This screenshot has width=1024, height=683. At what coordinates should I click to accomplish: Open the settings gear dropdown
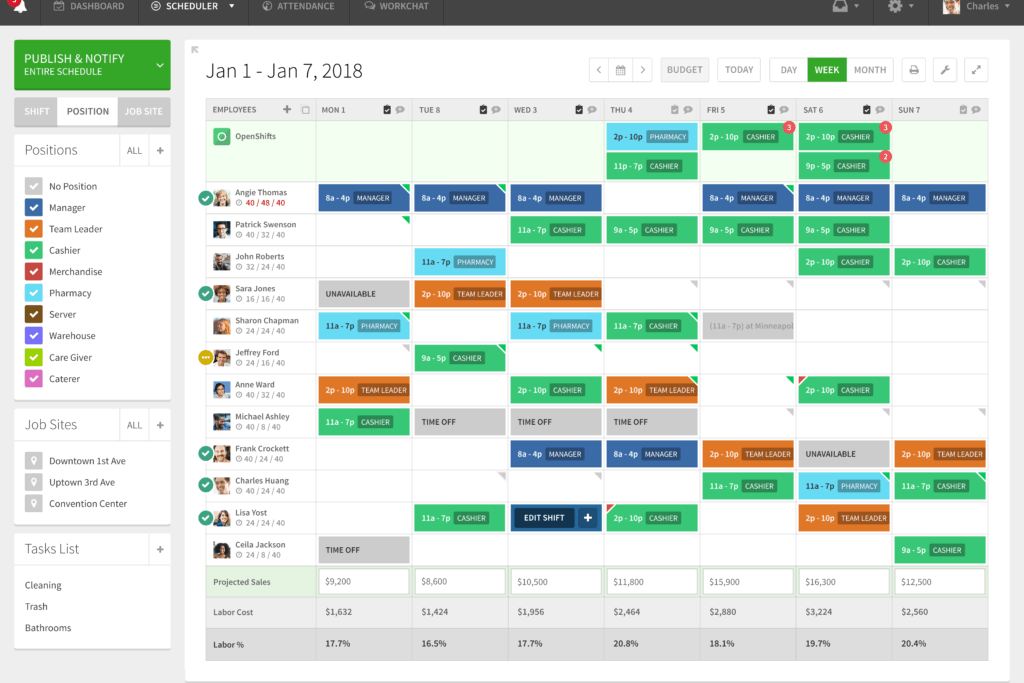[901, 7]
